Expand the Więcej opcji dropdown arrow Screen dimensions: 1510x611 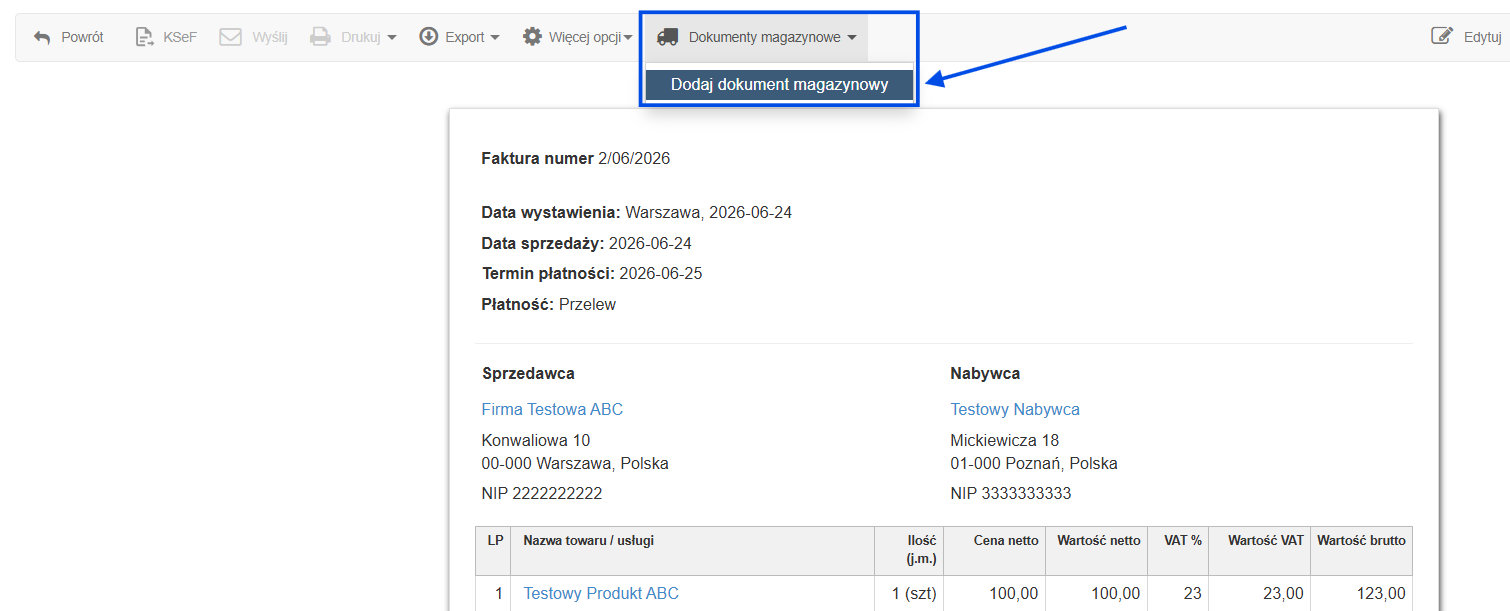click(x=628, y=38)
